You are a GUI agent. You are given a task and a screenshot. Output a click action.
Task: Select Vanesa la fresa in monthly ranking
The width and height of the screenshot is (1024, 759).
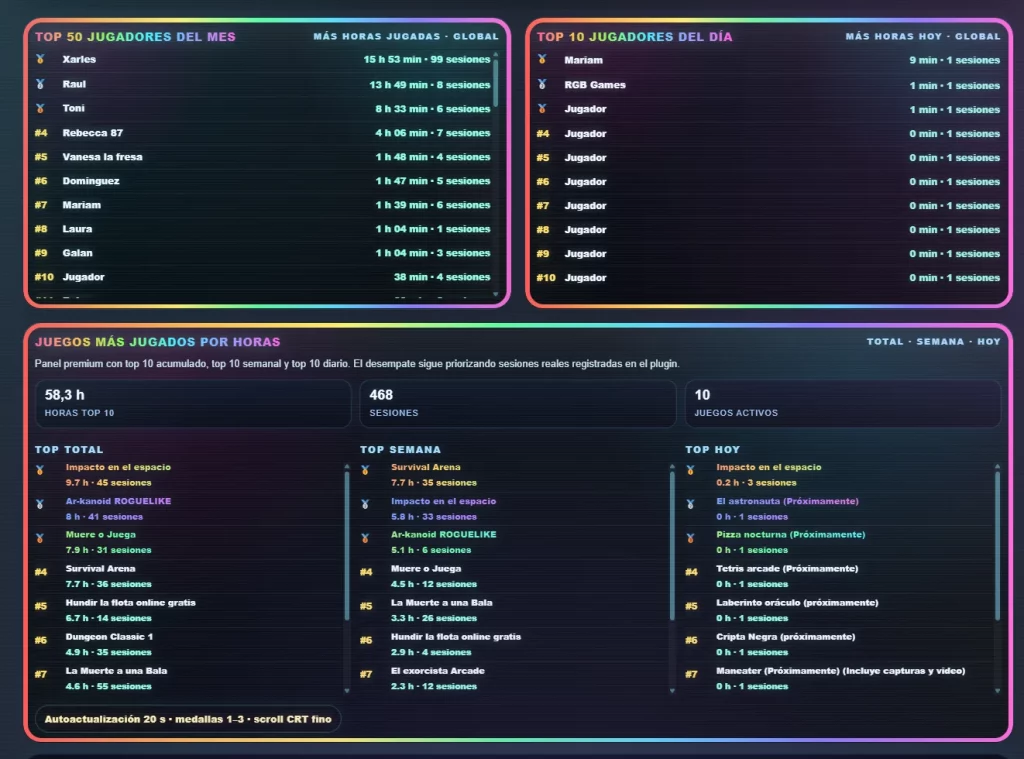(102, 157)
